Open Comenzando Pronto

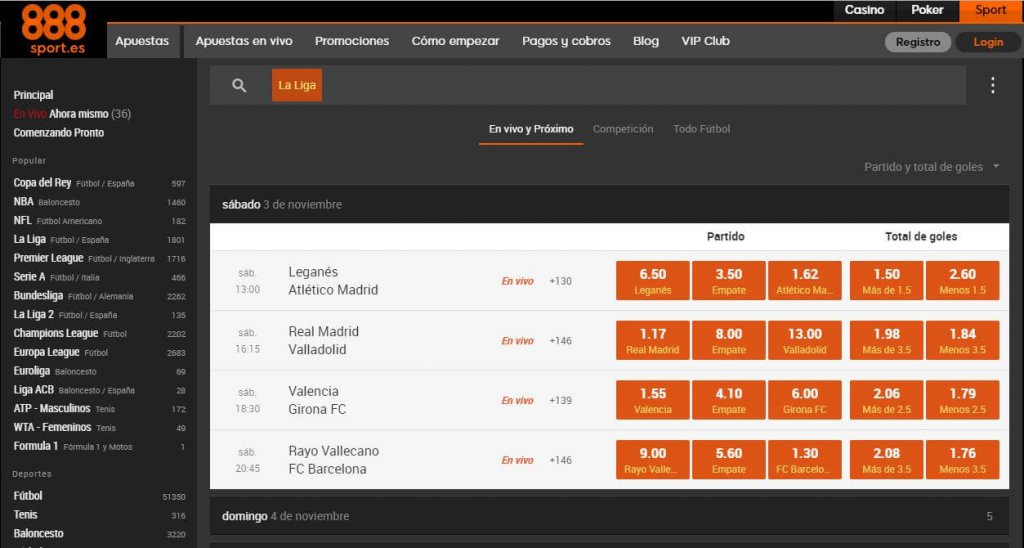pyautogui.click(x=59, y=133)
